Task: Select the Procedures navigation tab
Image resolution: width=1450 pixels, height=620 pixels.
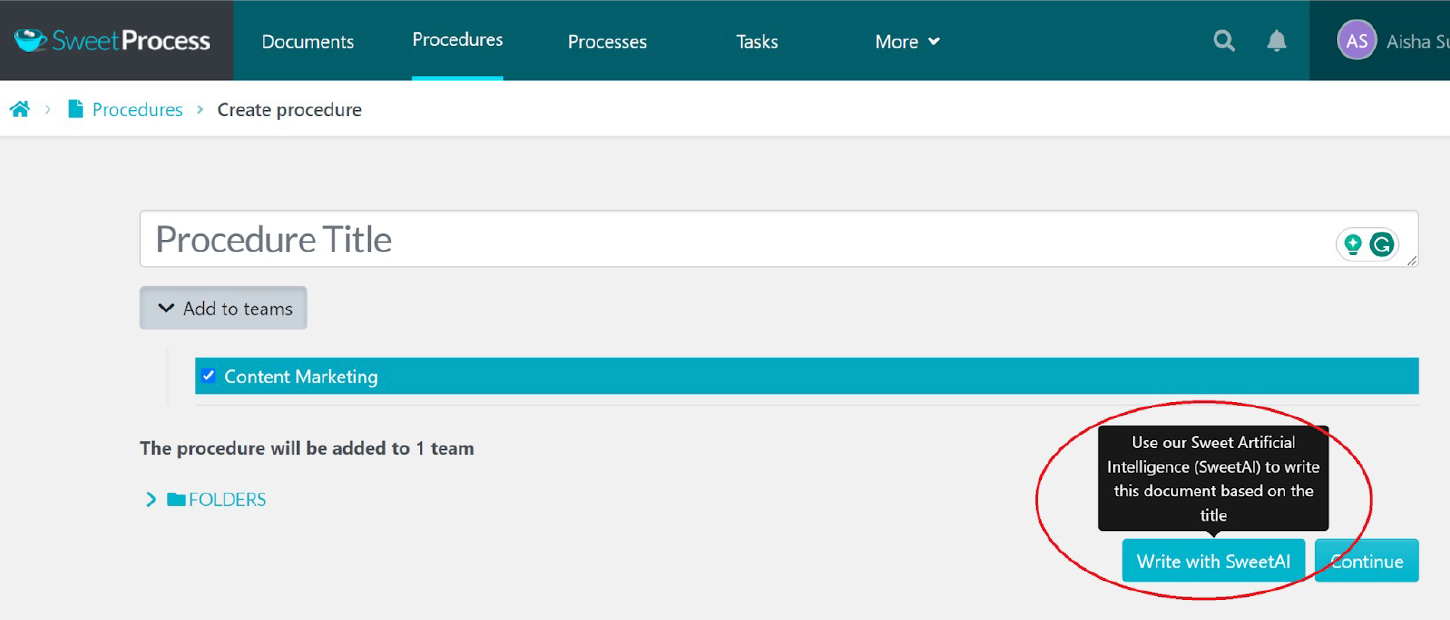Action: pos(457,40)
